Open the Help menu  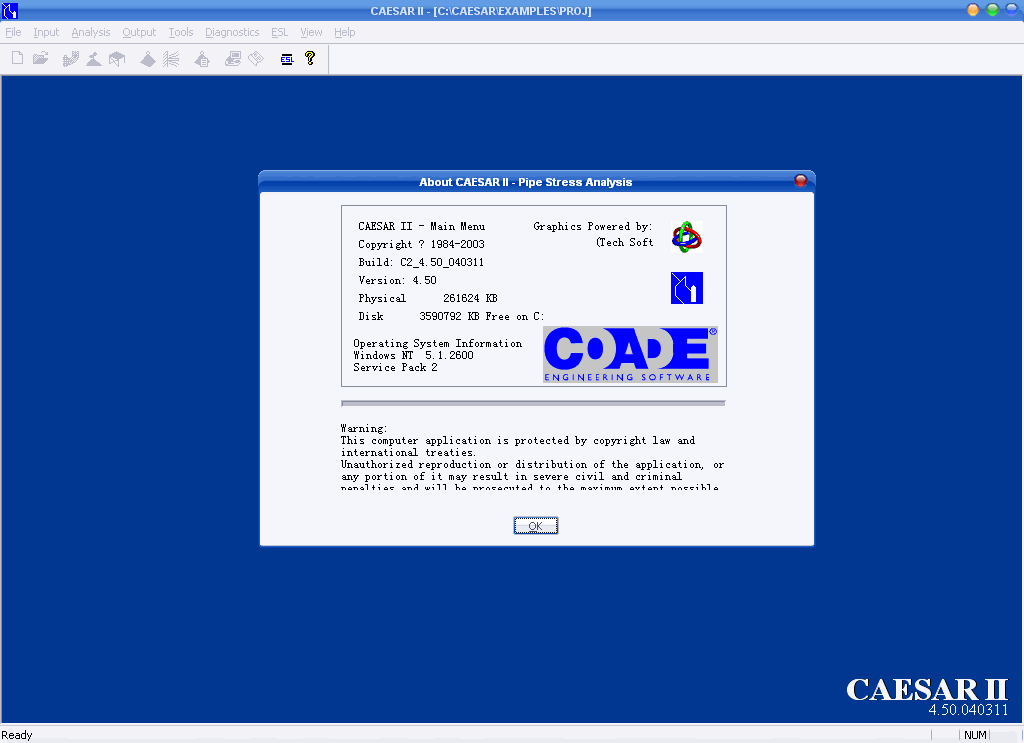pyautogui.click(x=344, y=32)
